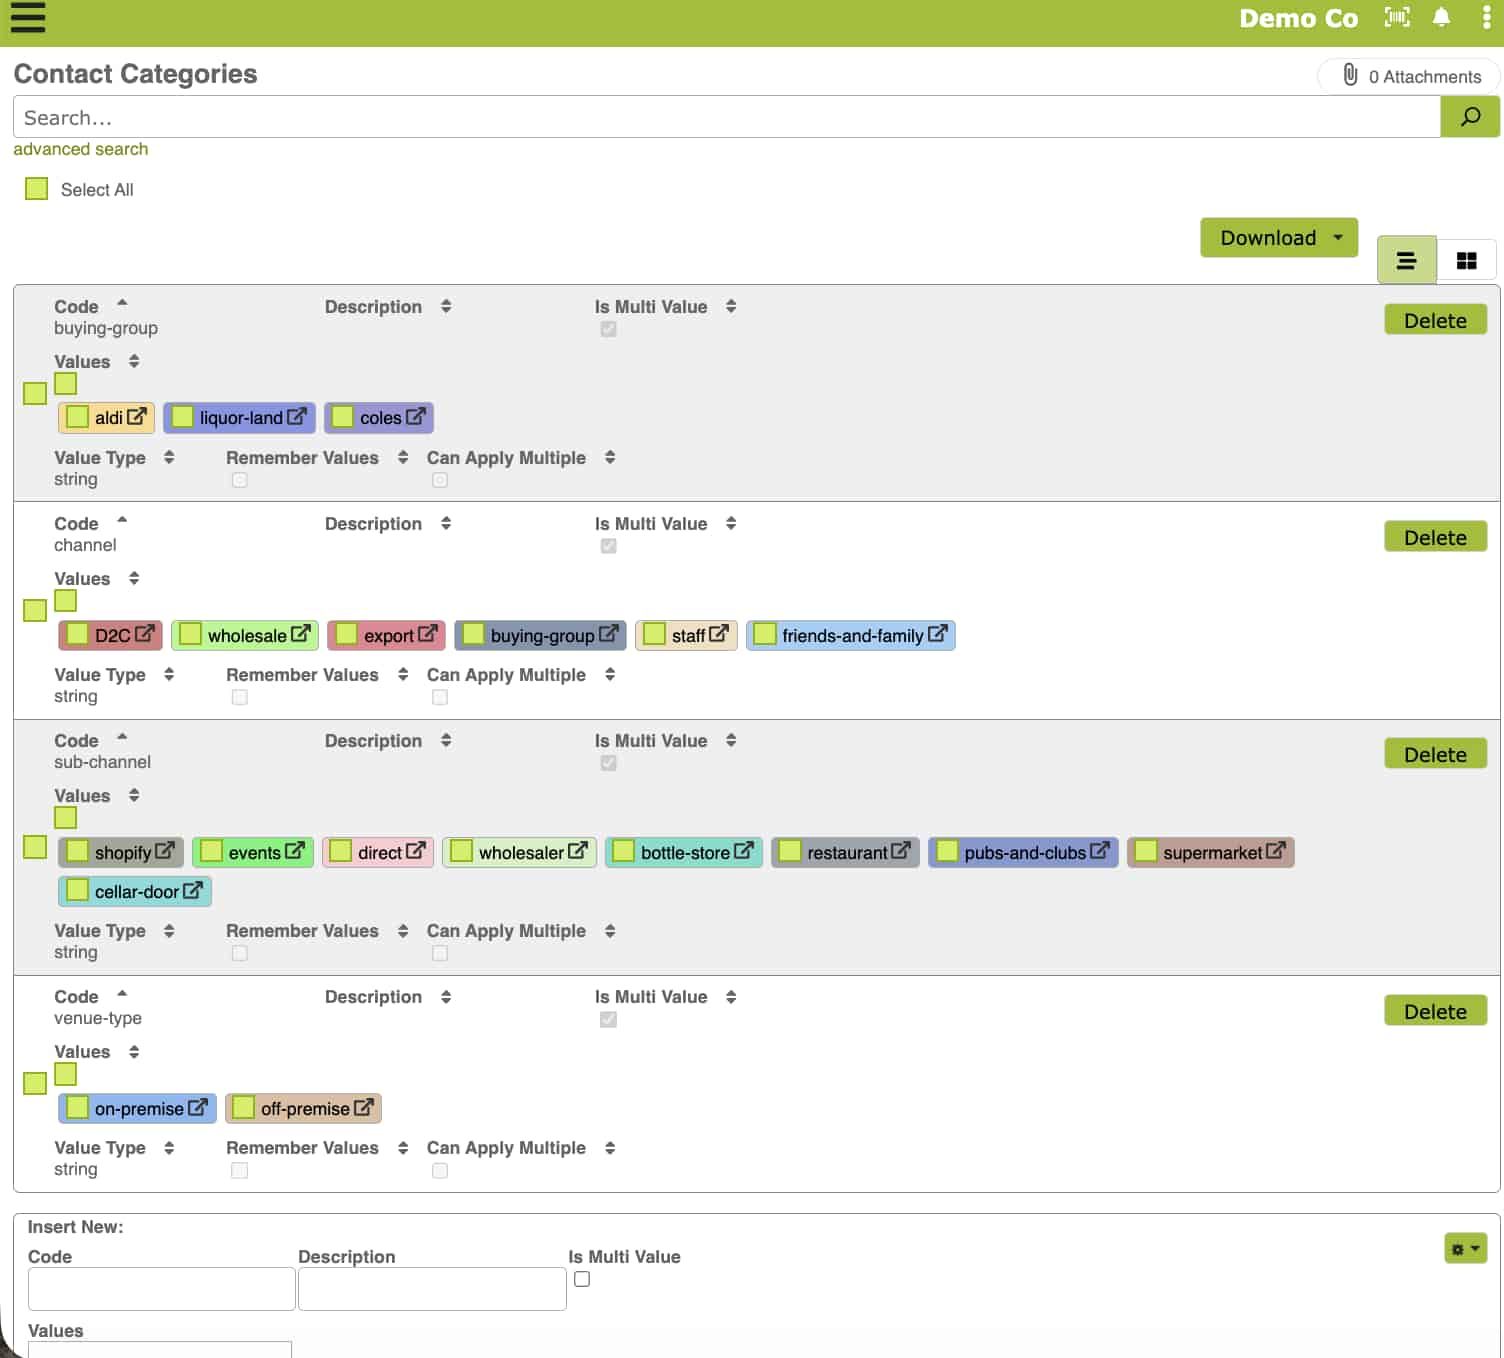This screenshot has width=1504, height=1358.
Task: Click the pubs-and-clubs colored tag
Action: [1024, 853]
